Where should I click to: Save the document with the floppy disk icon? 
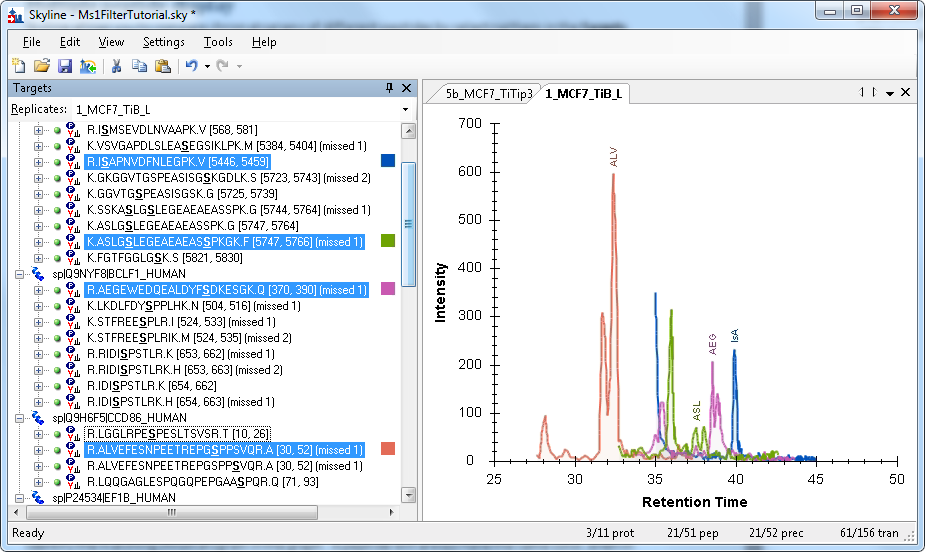[x=64, y=66]
